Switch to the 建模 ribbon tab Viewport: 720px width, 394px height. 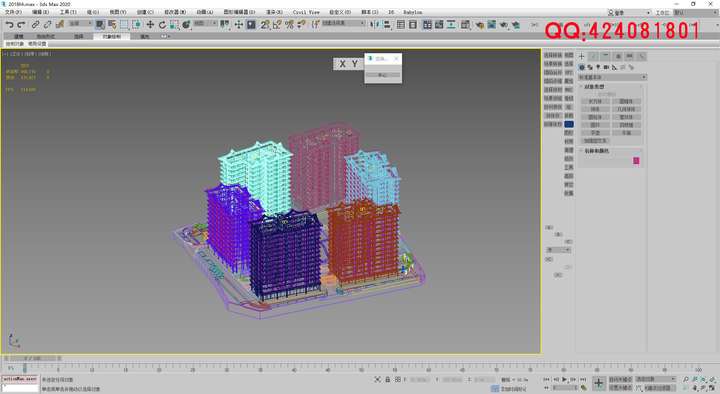[x=18, y=36]
